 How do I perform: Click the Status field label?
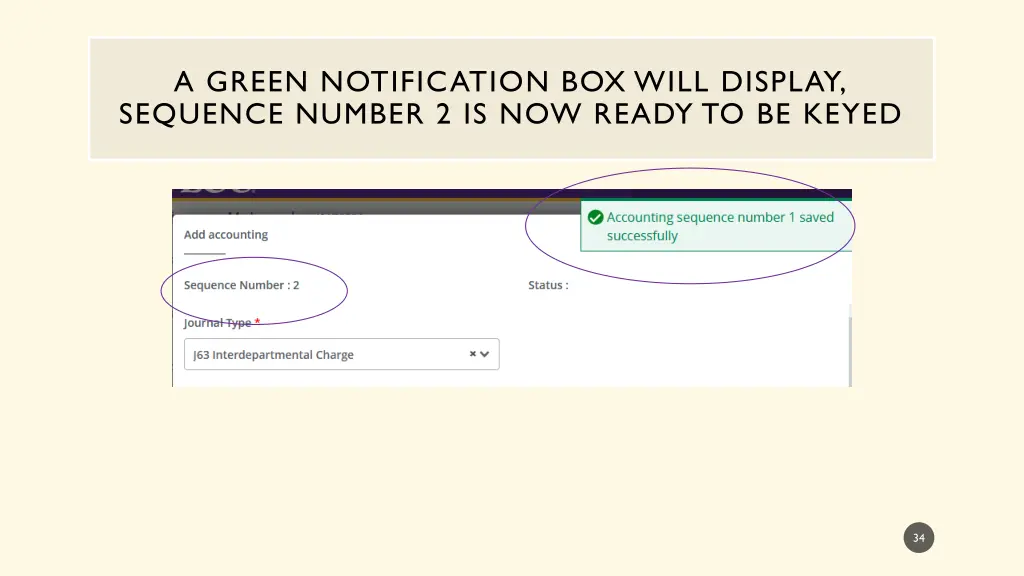[x=548, y=285]
